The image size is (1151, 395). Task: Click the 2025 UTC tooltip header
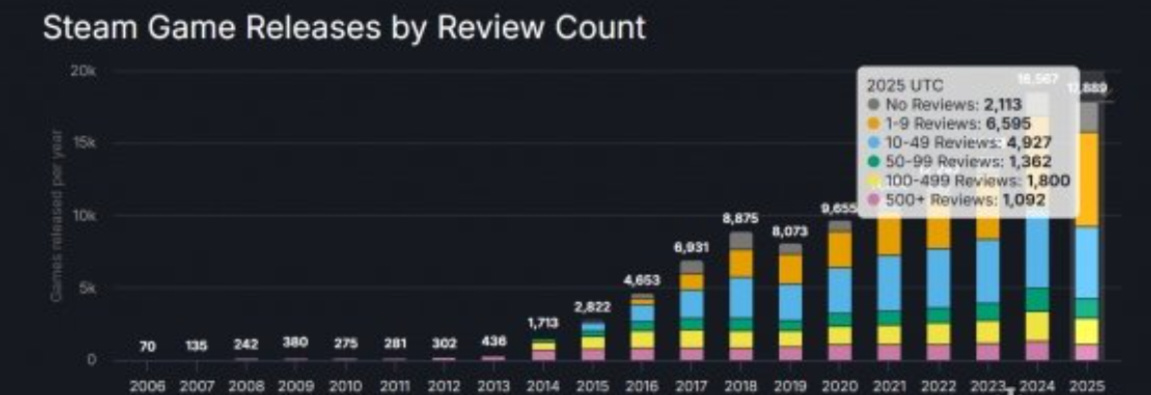click(x=905, y=85)
